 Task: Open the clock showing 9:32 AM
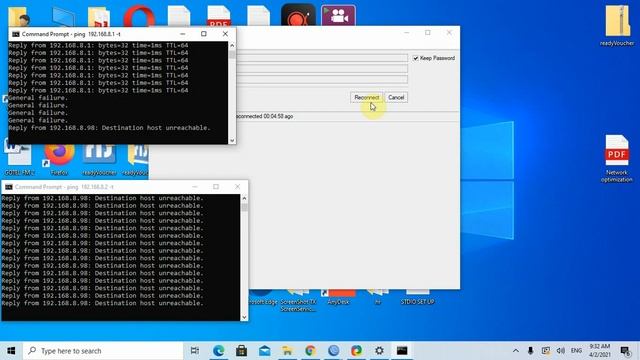point(599,351)
